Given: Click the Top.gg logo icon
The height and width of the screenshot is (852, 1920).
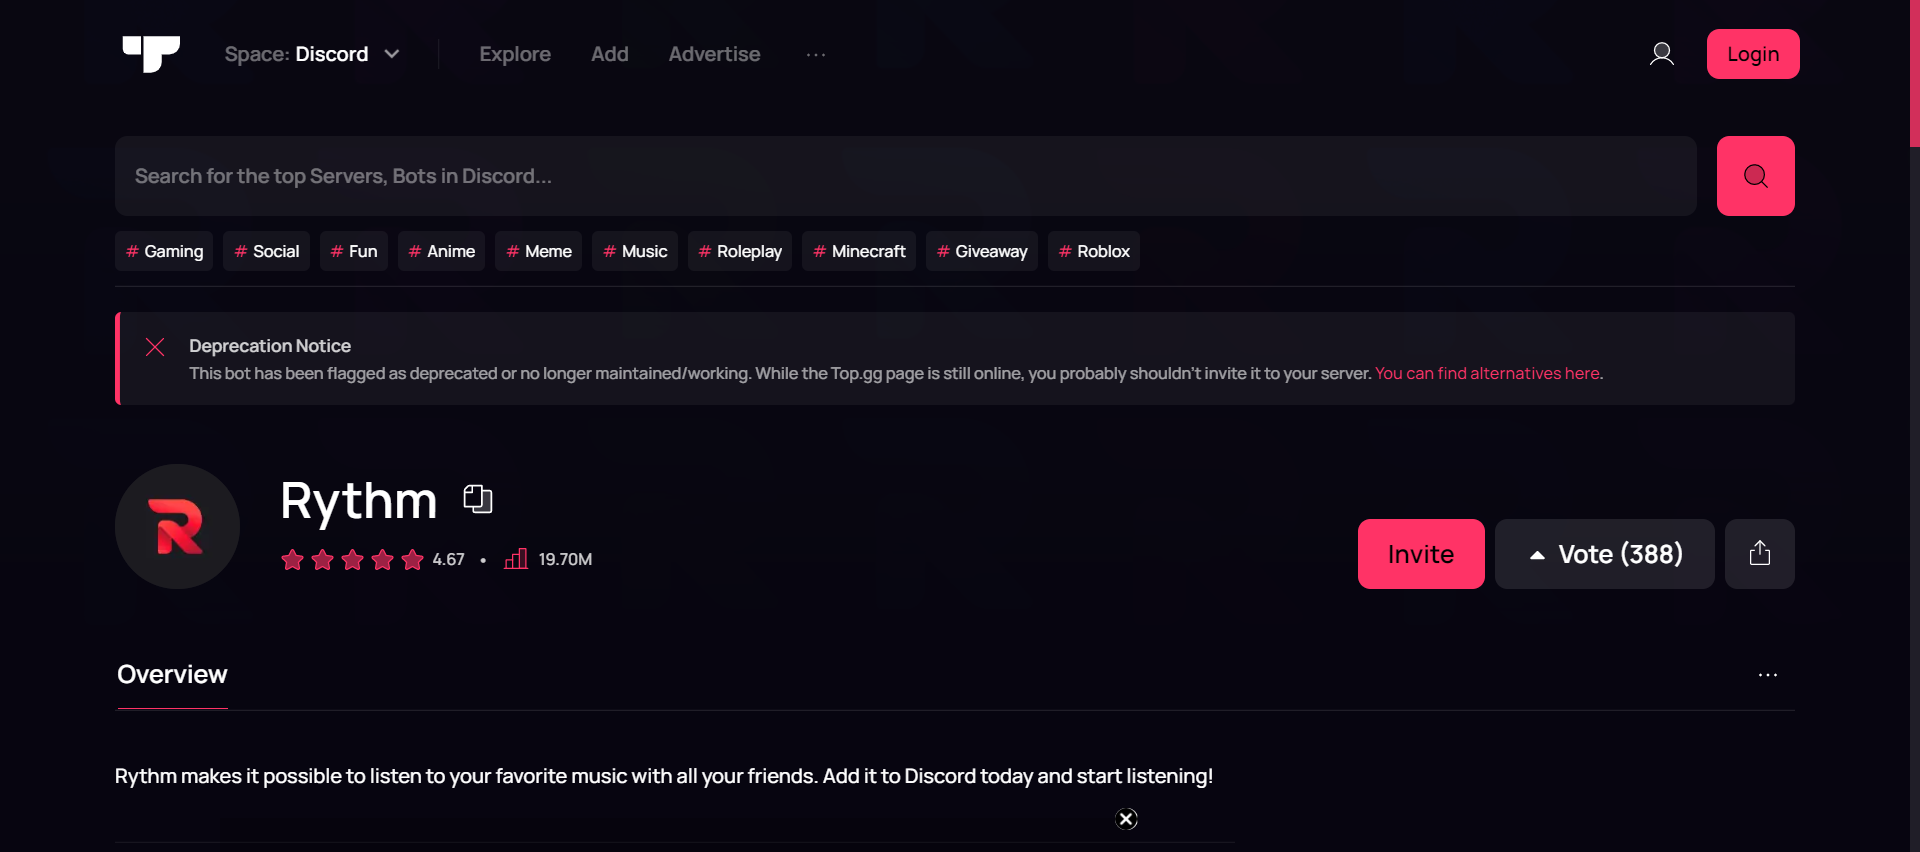Looking at the screenshot, I should (x=151, y=54).
